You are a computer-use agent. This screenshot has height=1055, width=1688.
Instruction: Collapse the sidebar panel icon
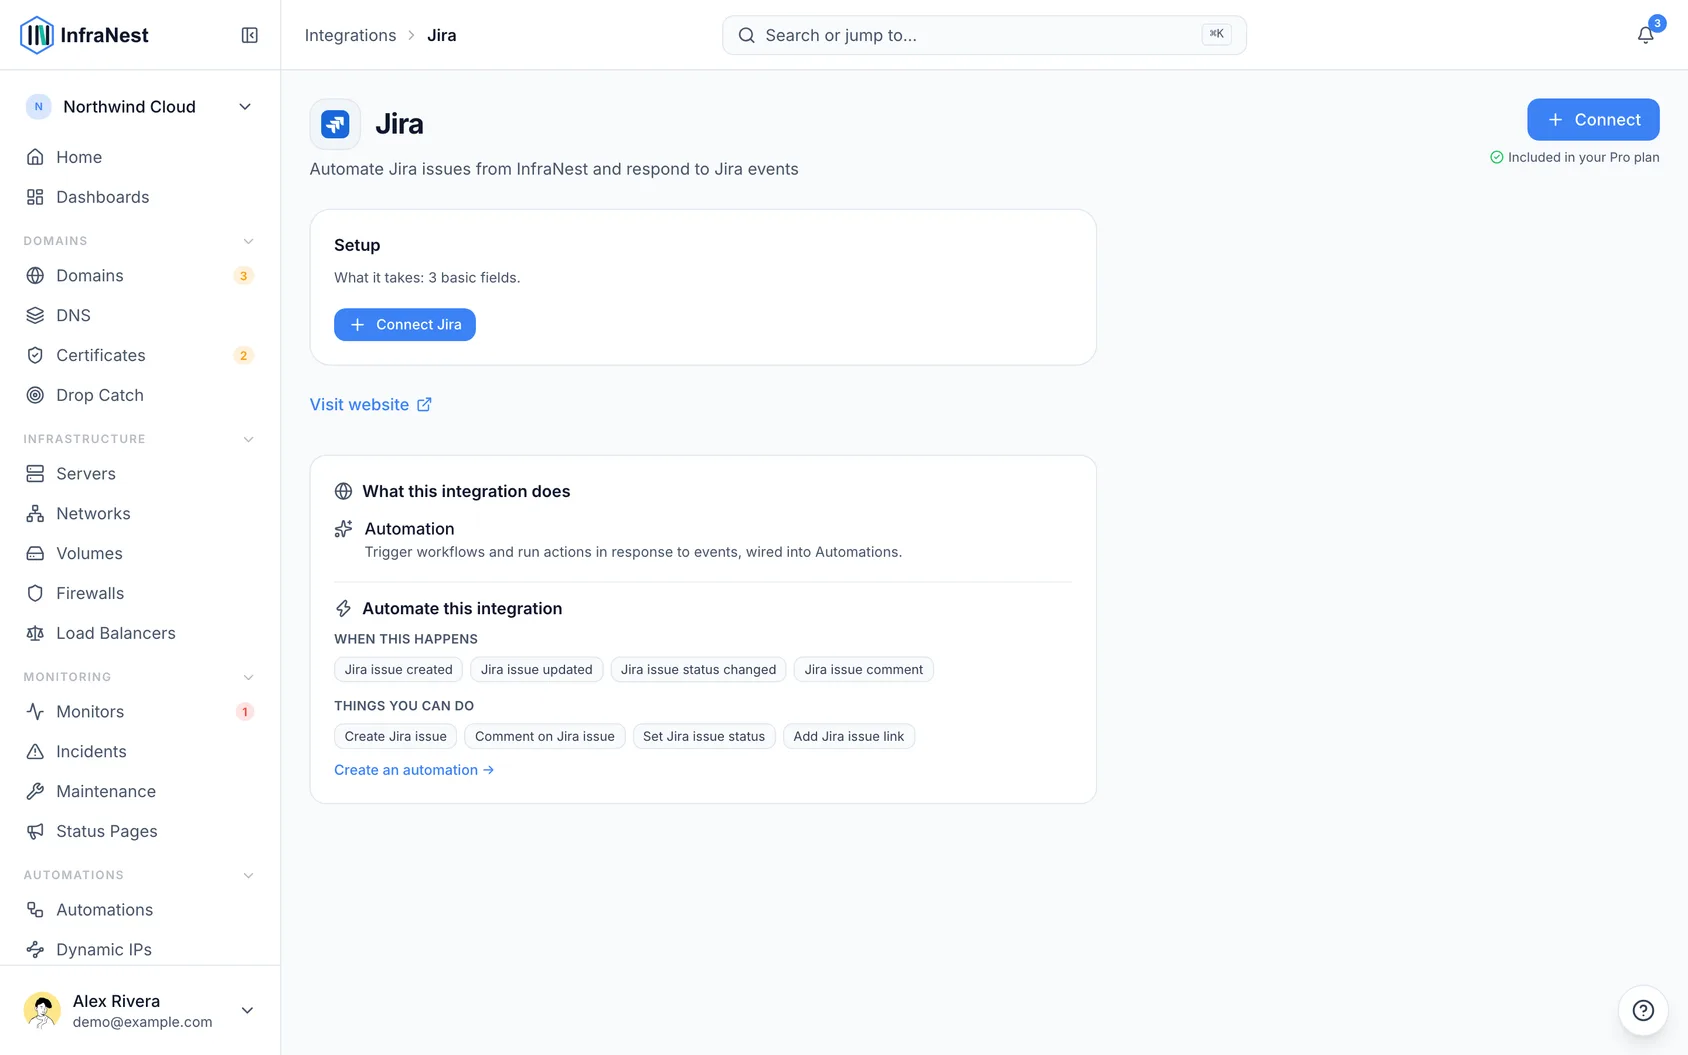tap(250, 35)
